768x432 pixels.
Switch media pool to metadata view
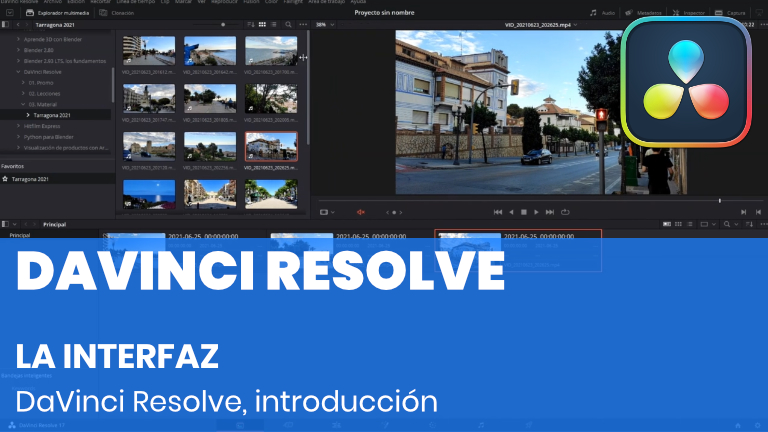pos(667,224)
